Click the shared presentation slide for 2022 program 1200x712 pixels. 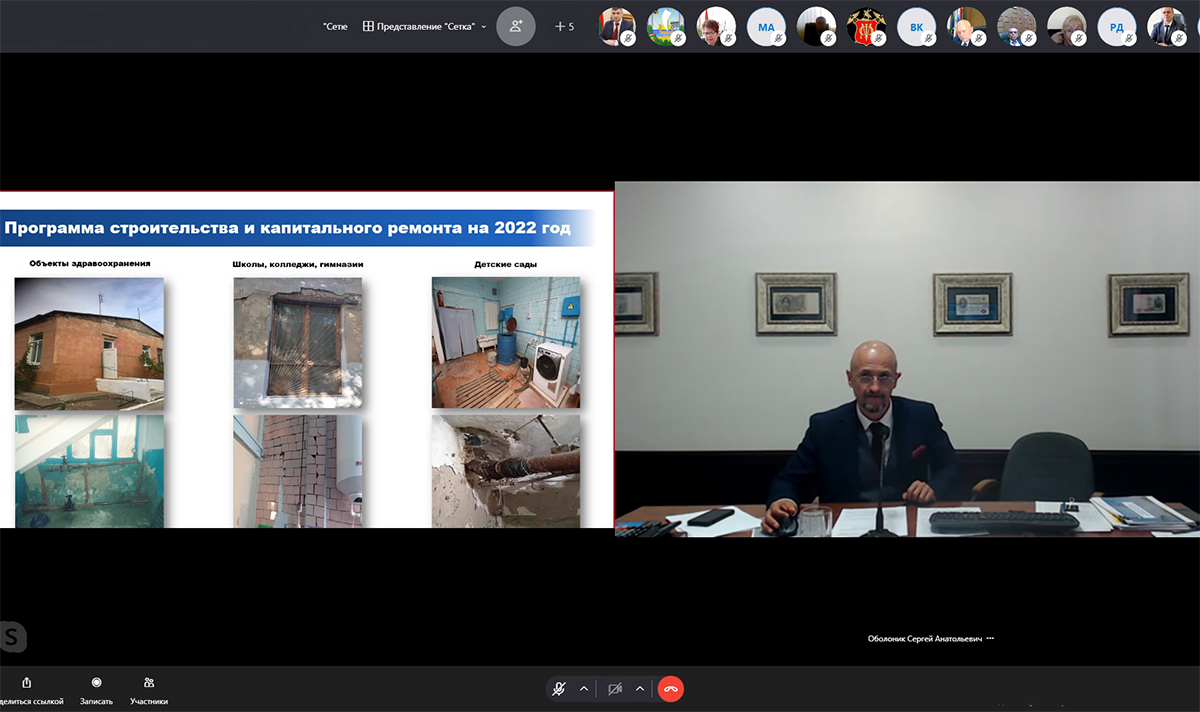click(x=306, y=359)
